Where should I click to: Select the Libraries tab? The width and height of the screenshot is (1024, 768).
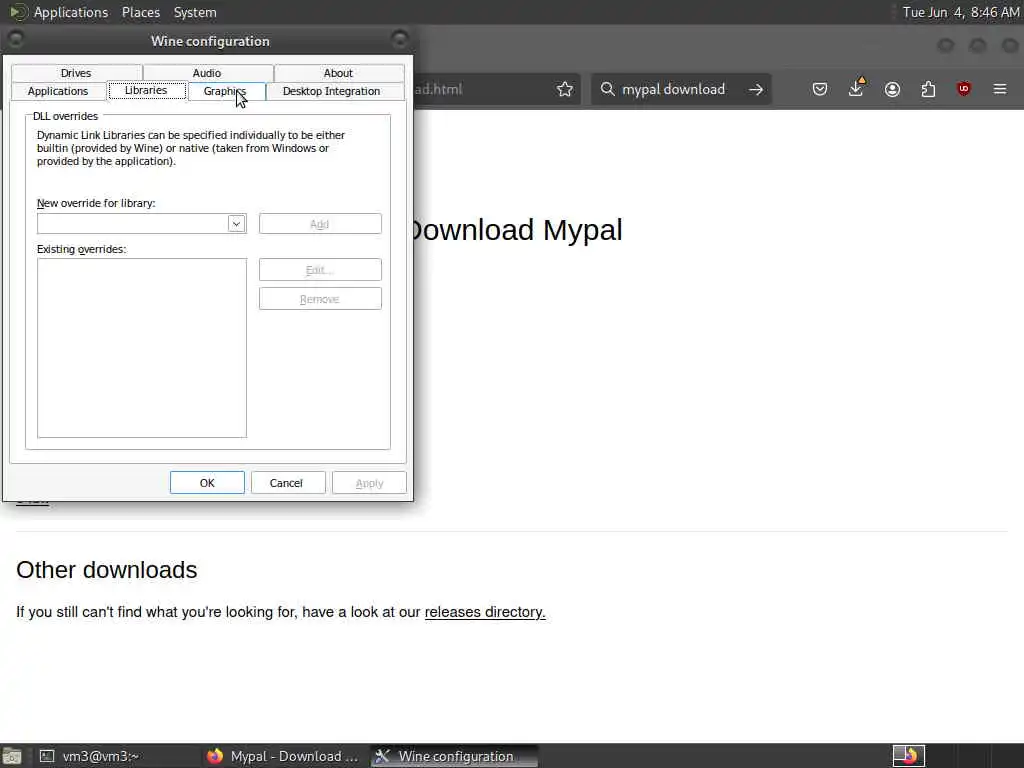click(x=146, y=91)
